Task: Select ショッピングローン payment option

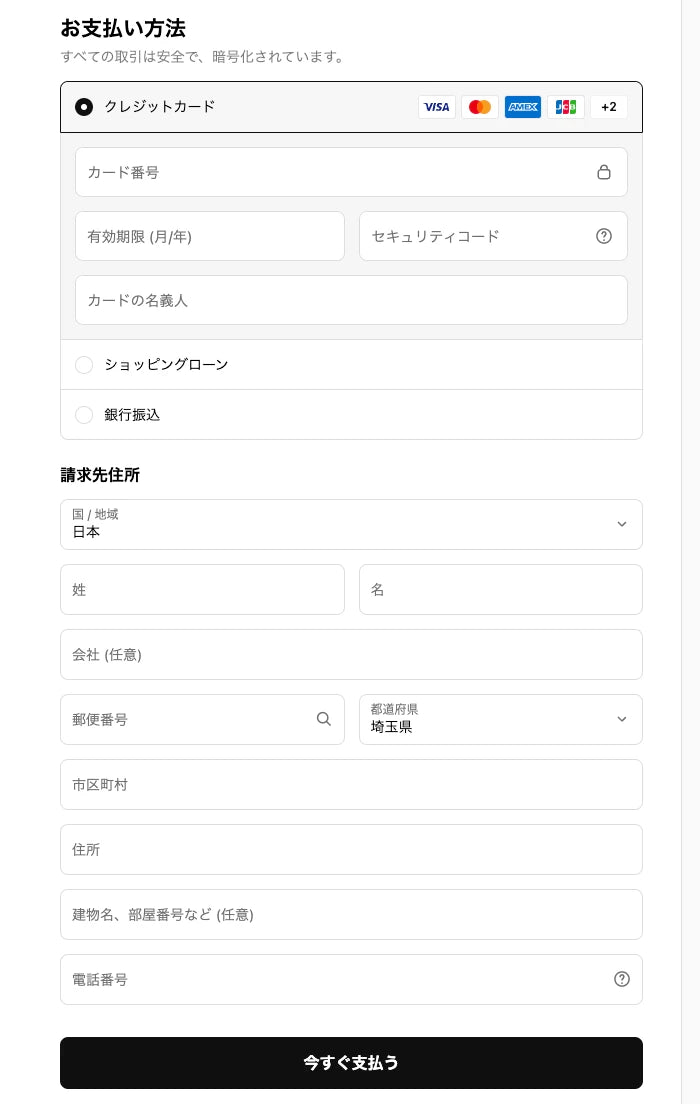Action: point(84,365)
